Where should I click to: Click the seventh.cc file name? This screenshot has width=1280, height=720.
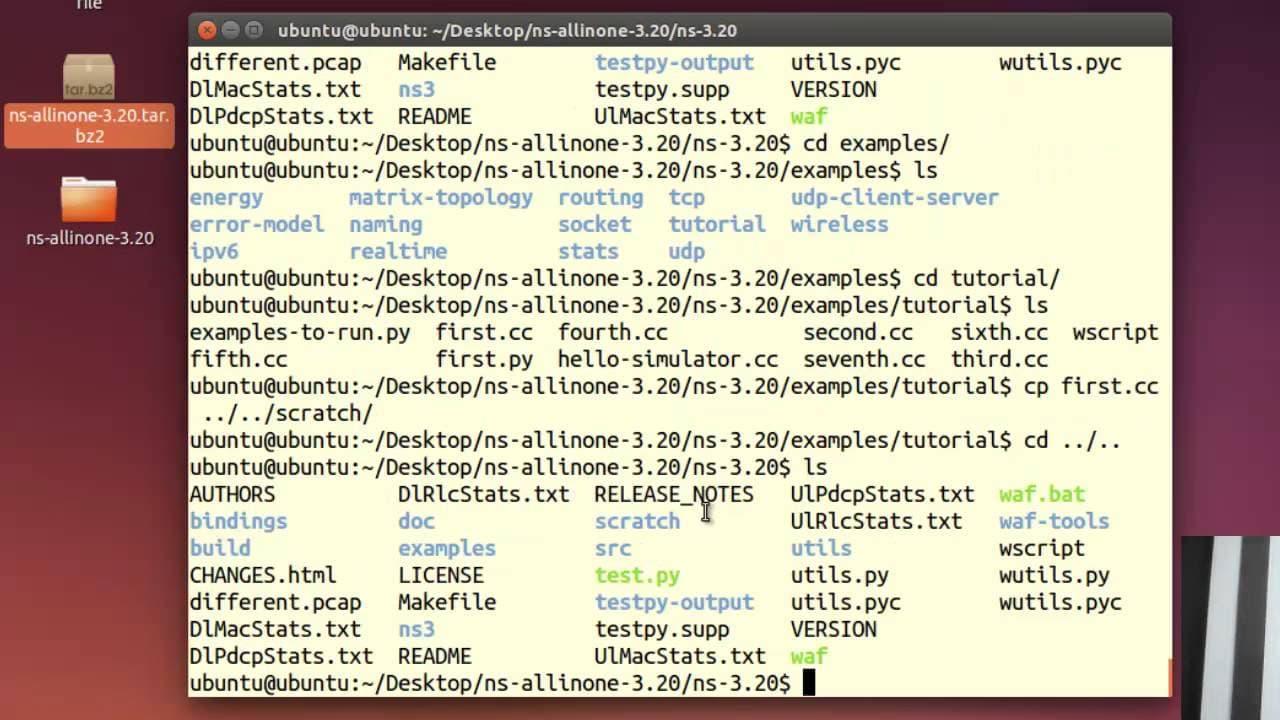(864, 360)
